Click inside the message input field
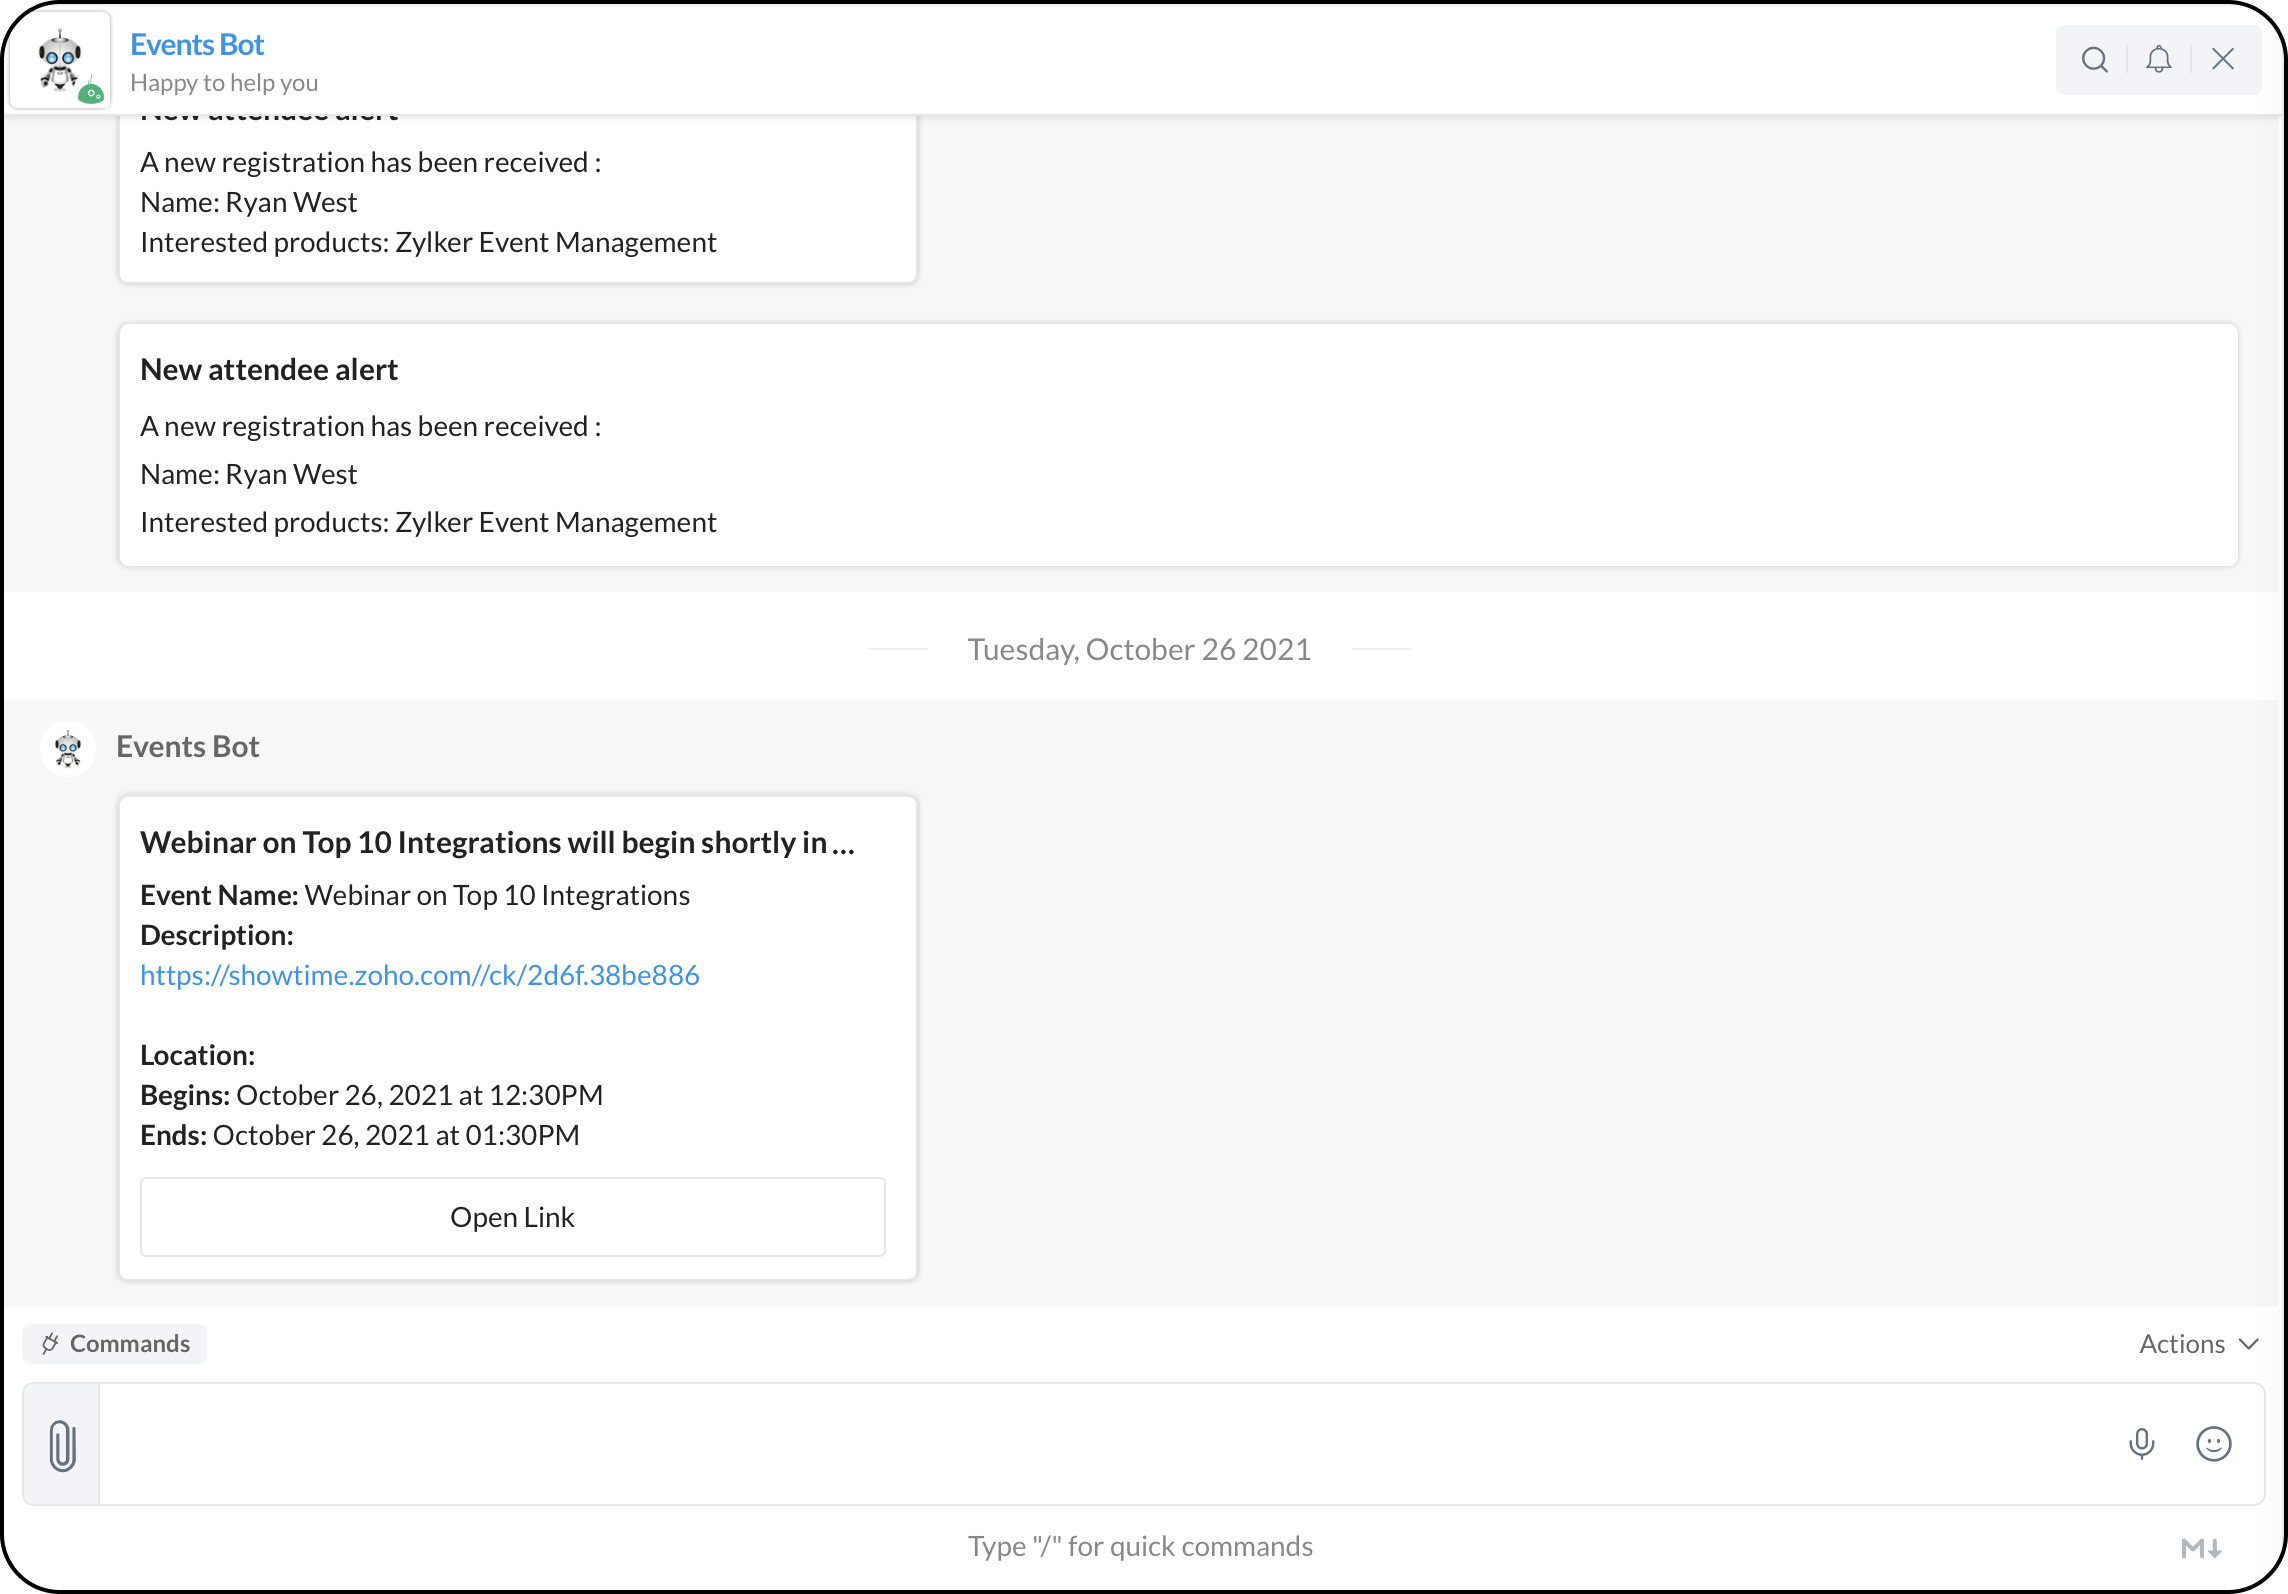 click(1100, 1444)
